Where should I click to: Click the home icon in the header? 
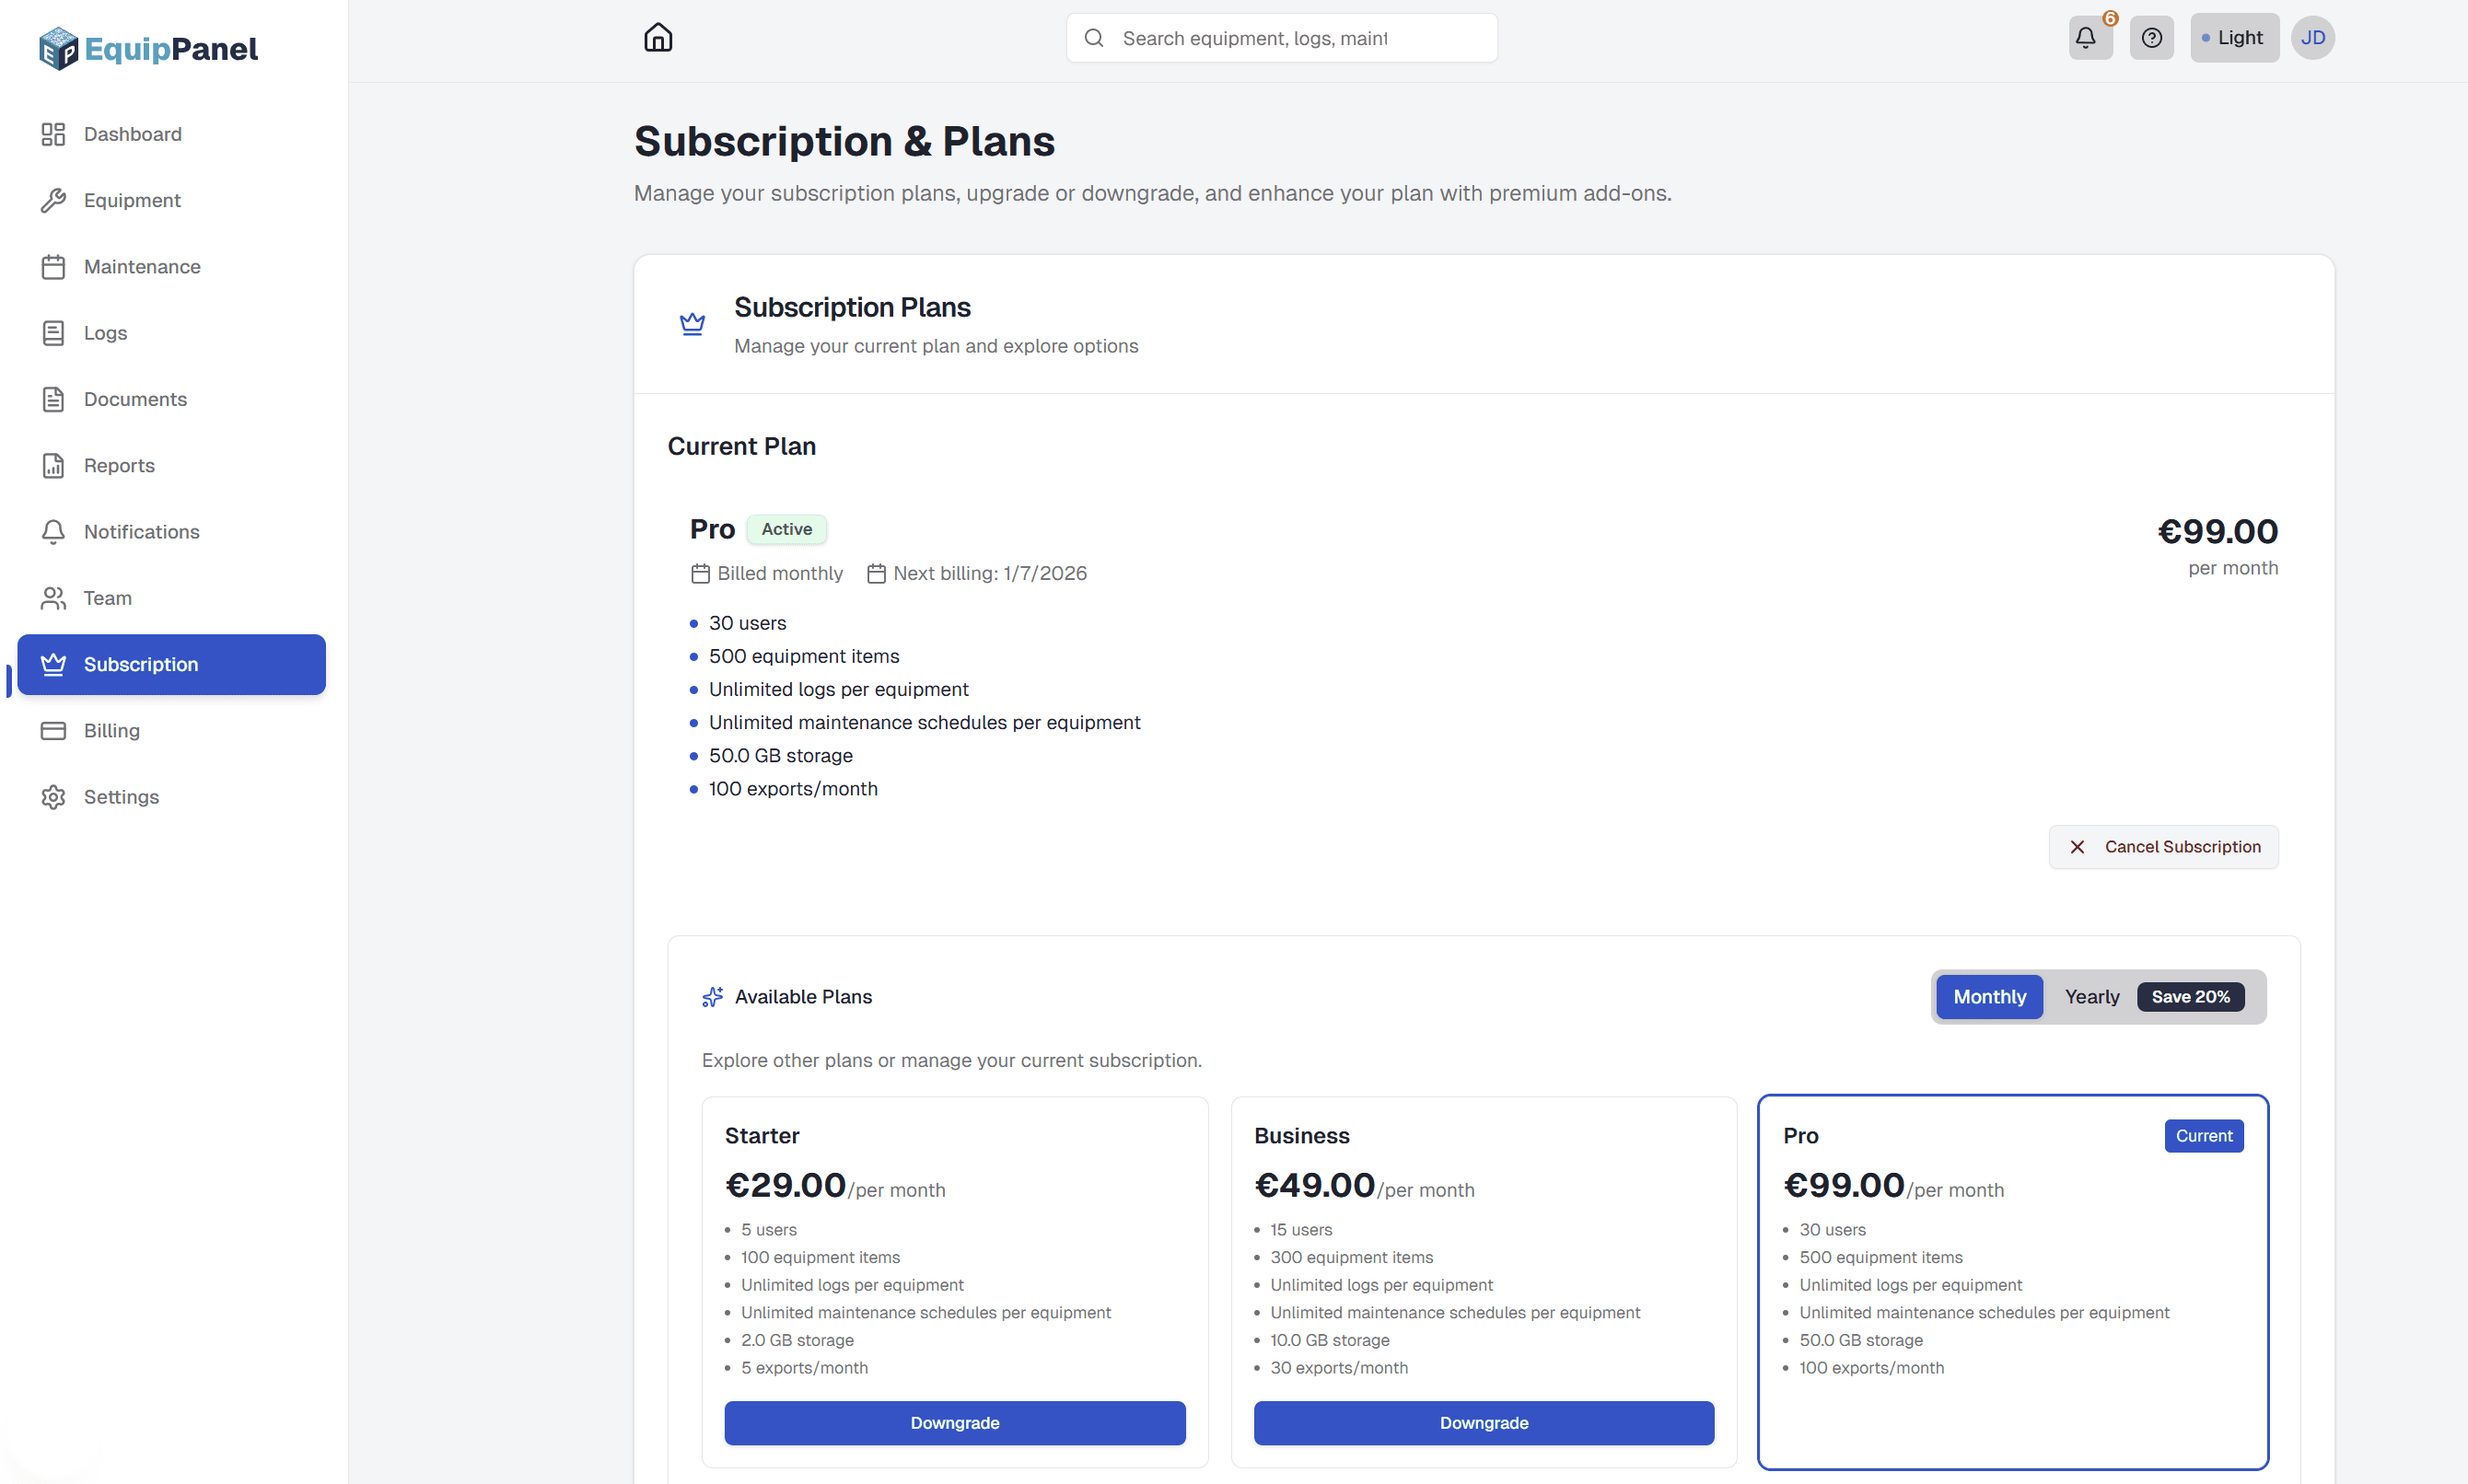658,37
